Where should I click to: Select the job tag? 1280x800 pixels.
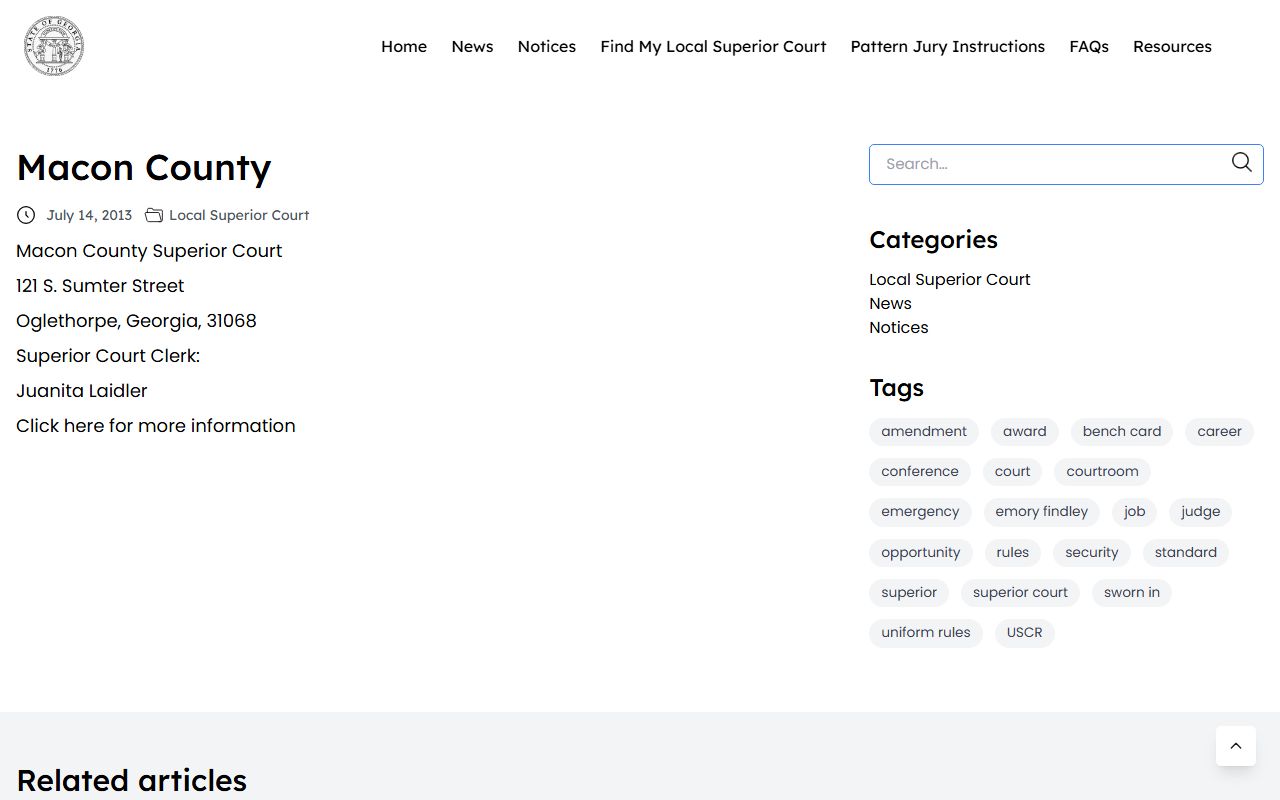click(x=1134, y=512)
